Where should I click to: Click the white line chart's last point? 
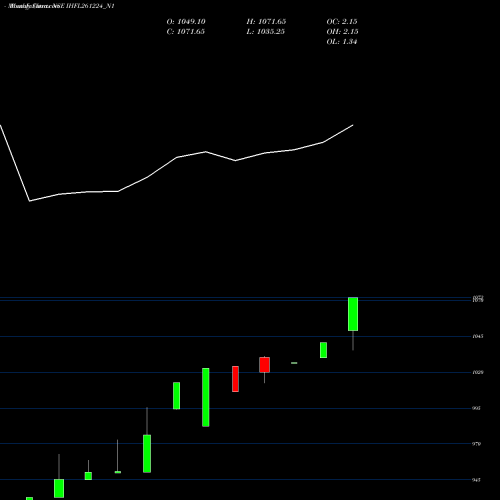coord(353,125)
